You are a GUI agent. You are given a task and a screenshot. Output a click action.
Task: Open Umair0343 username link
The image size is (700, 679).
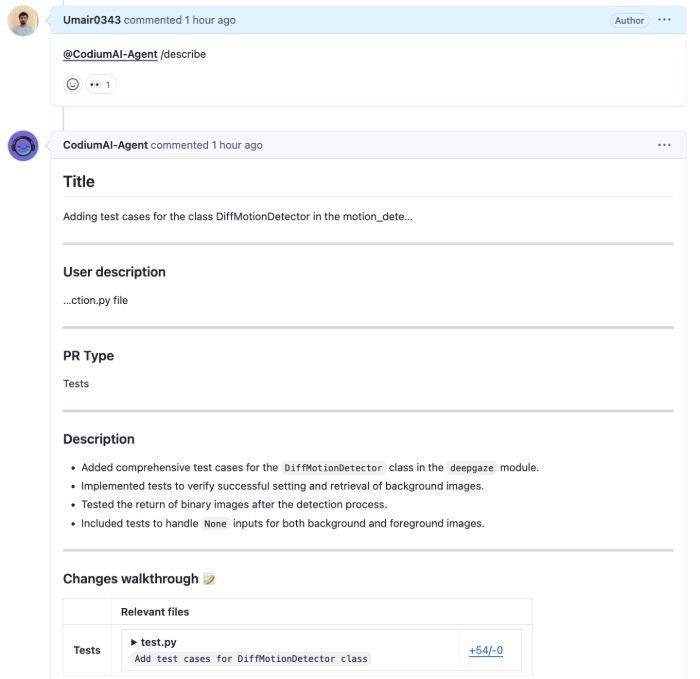point(92,20)
